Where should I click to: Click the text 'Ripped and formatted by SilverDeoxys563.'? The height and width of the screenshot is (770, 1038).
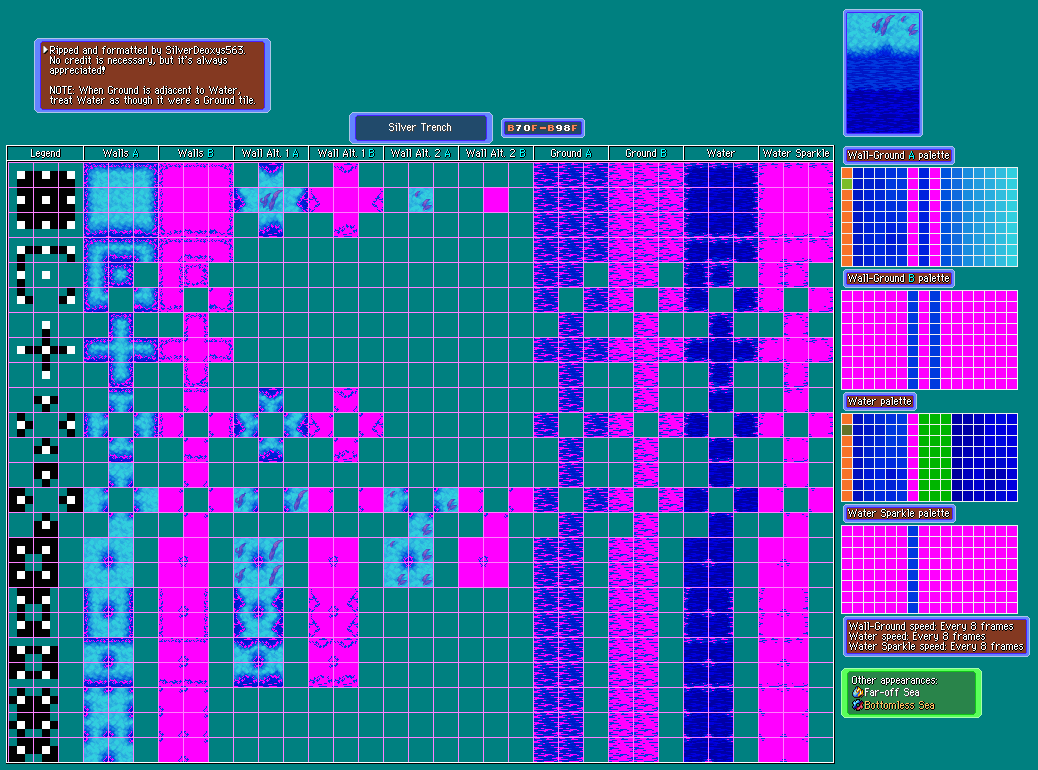[147, 50]
